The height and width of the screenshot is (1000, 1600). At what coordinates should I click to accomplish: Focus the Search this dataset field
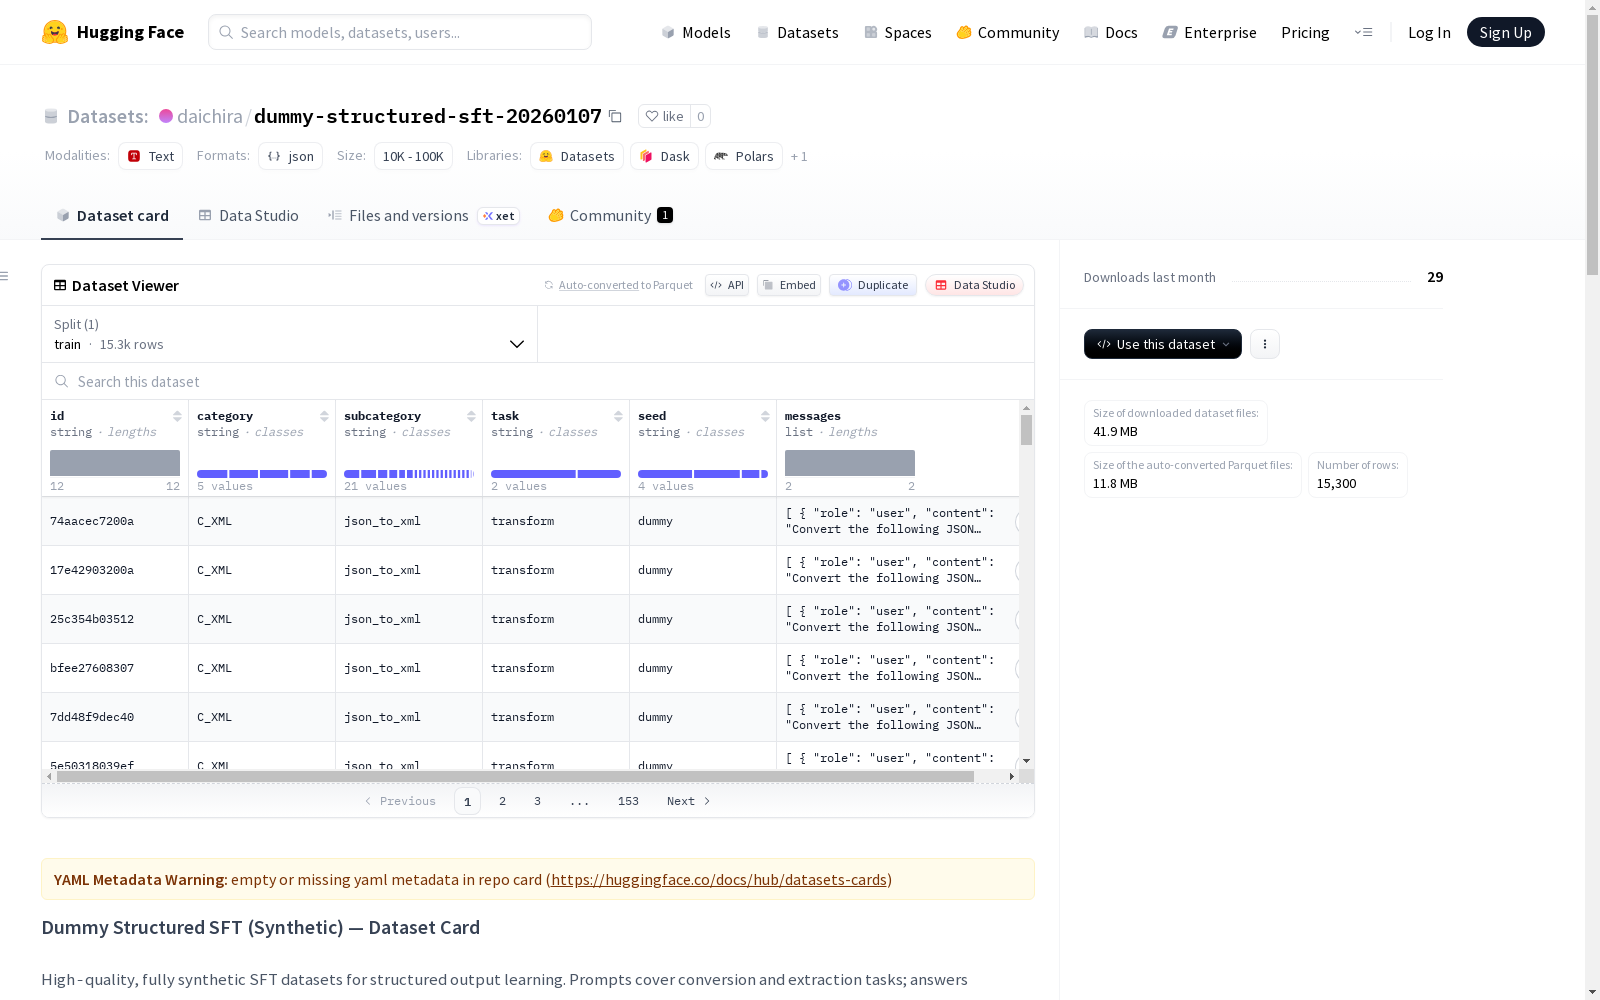(x=538, y=382)
